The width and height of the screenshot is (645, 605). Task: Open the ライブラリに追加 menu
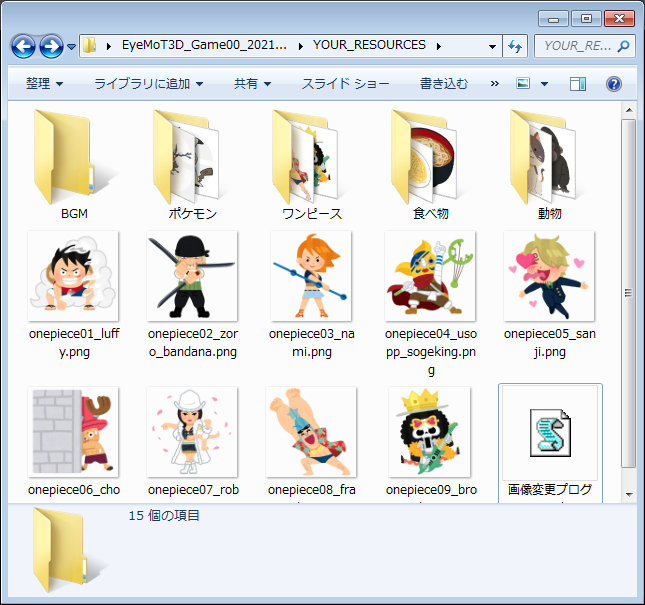coord(148,84)
